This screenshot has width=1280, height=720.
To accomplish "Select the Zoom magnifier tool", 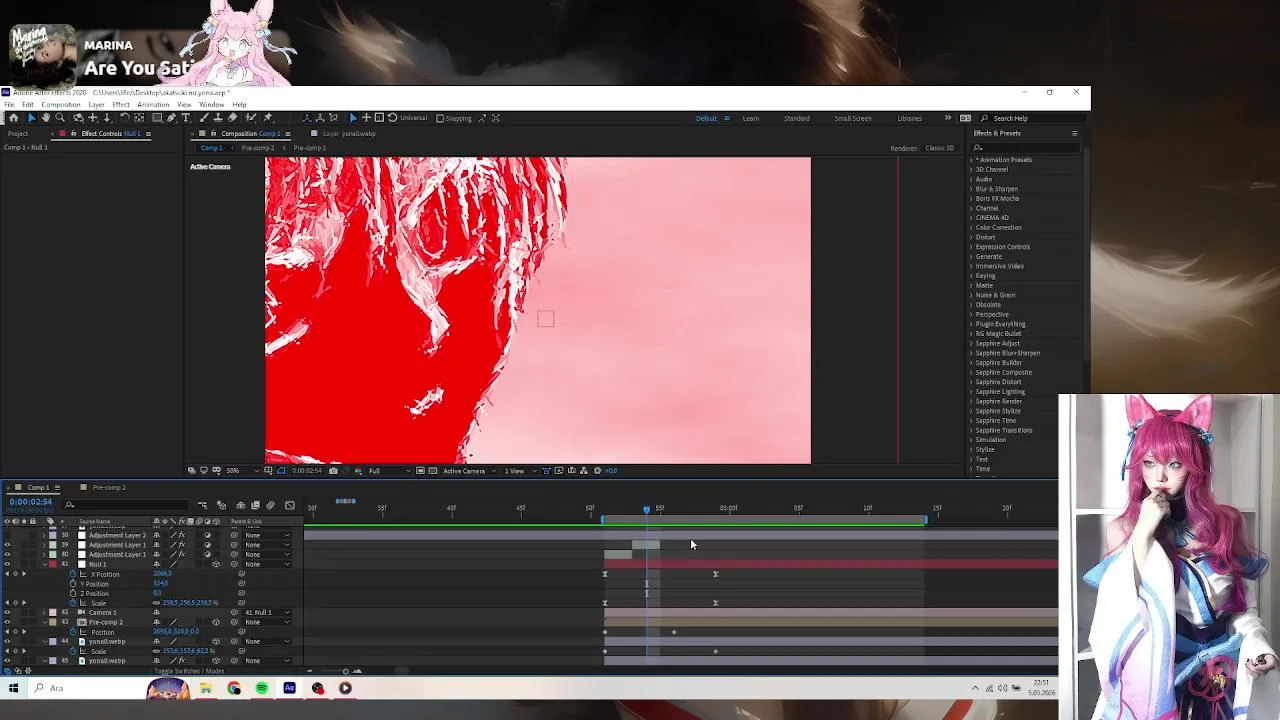I will click(x=59, y=118).
